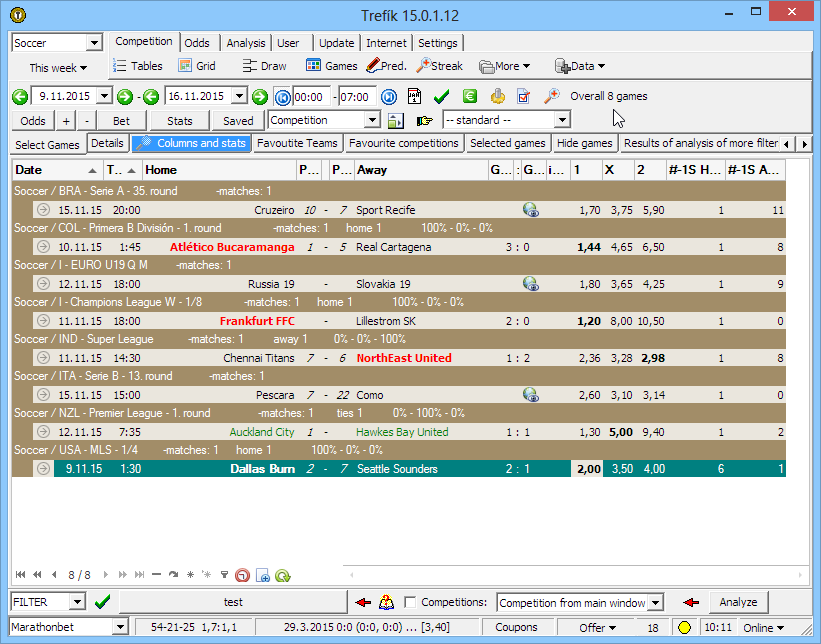The image size is (821, 644).
Task: Click the yellow circle indicator in status bar
Action: coord(685,628)
